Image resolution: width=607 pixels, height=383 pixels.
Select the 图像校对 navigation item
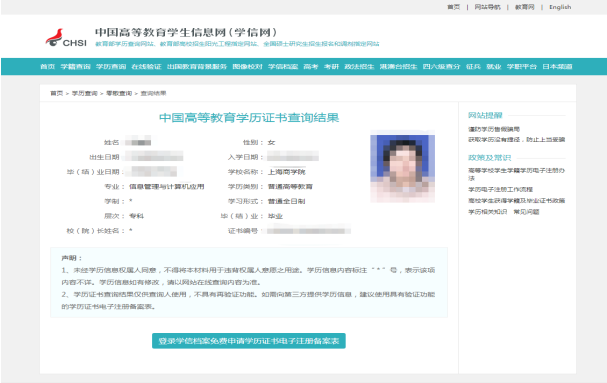tap(247, 67)
